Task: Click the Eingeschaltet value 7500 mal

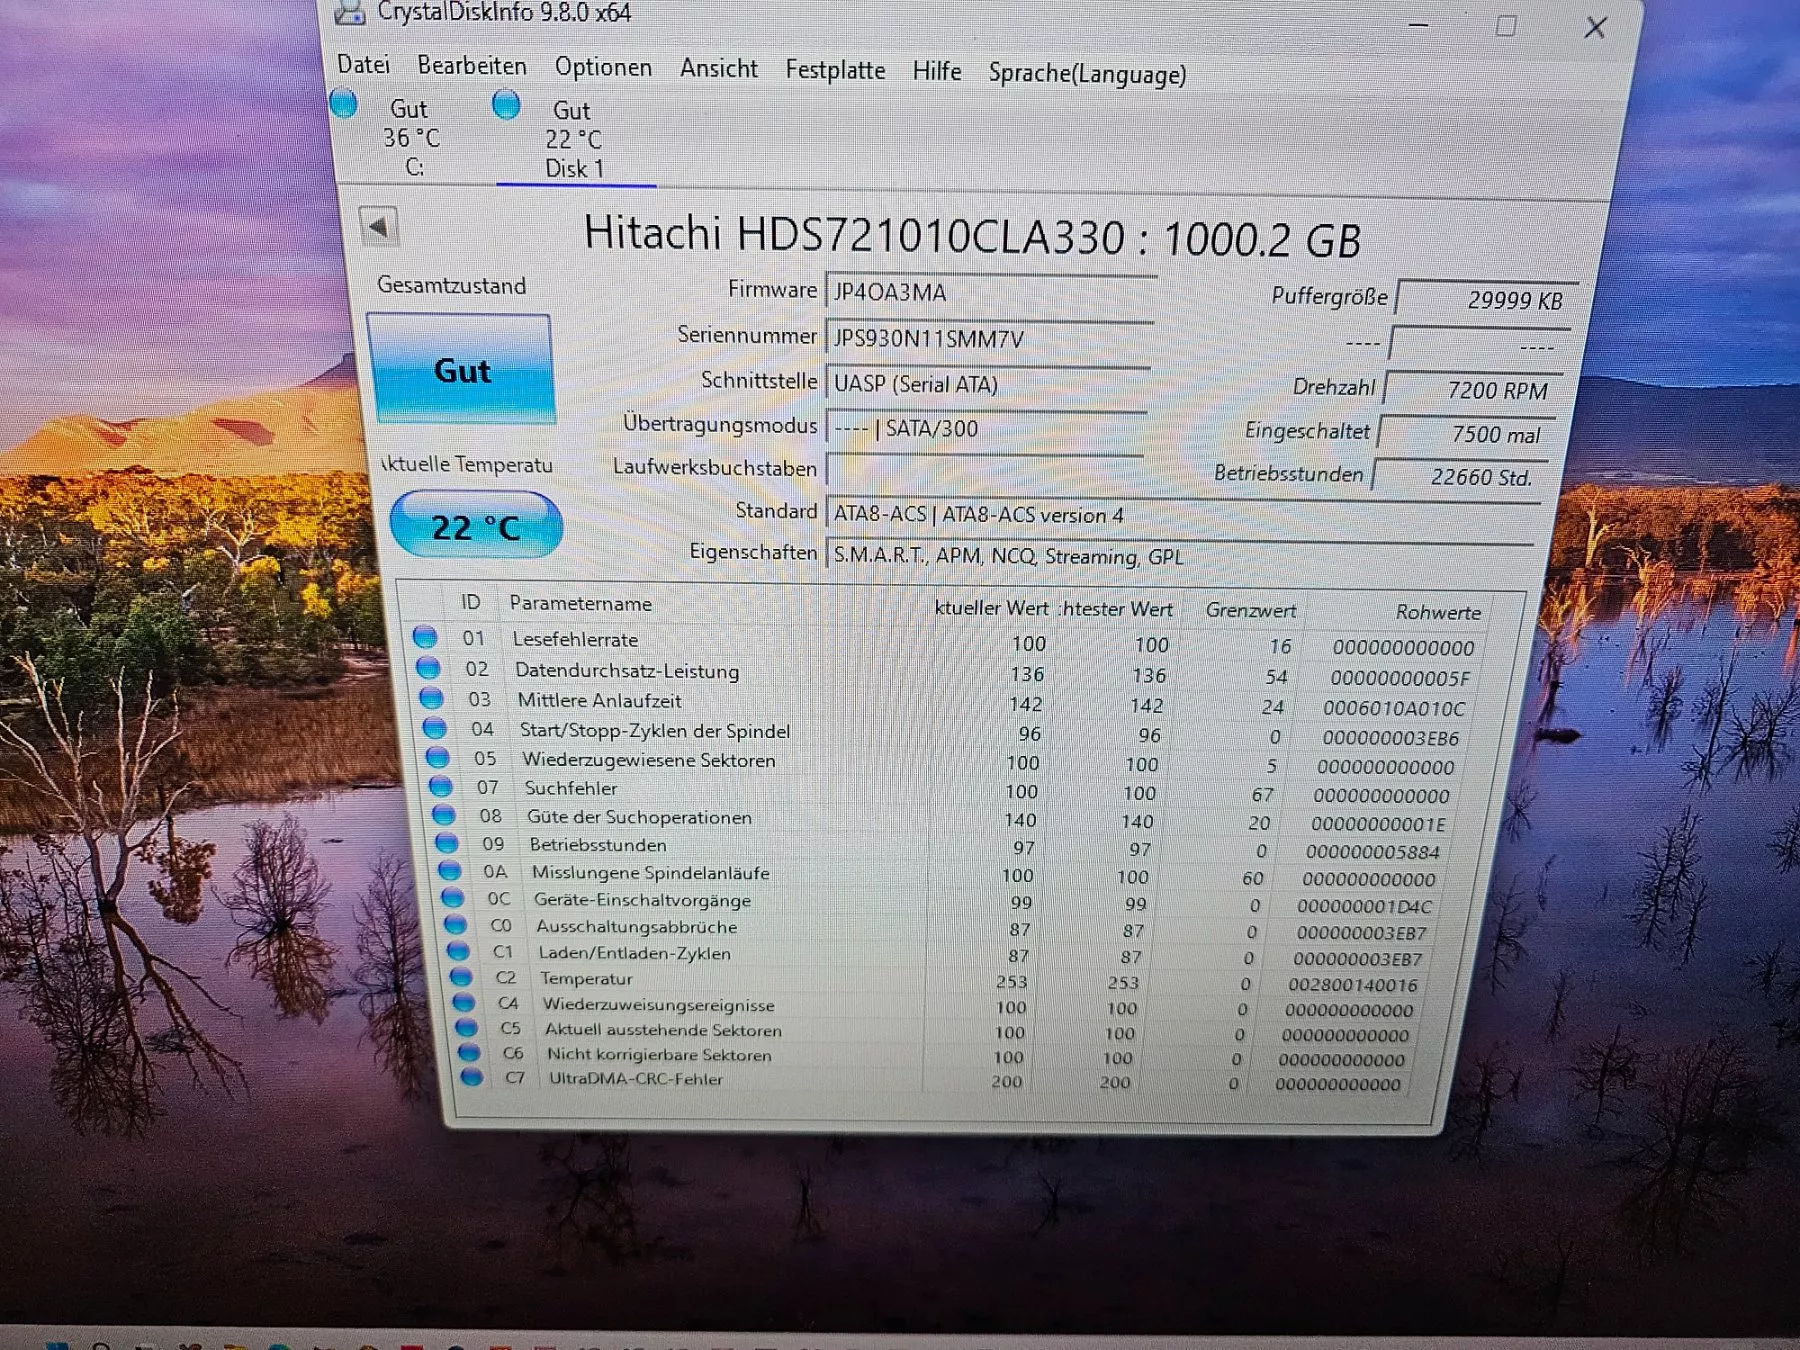Action: (x=1468, y=434)
